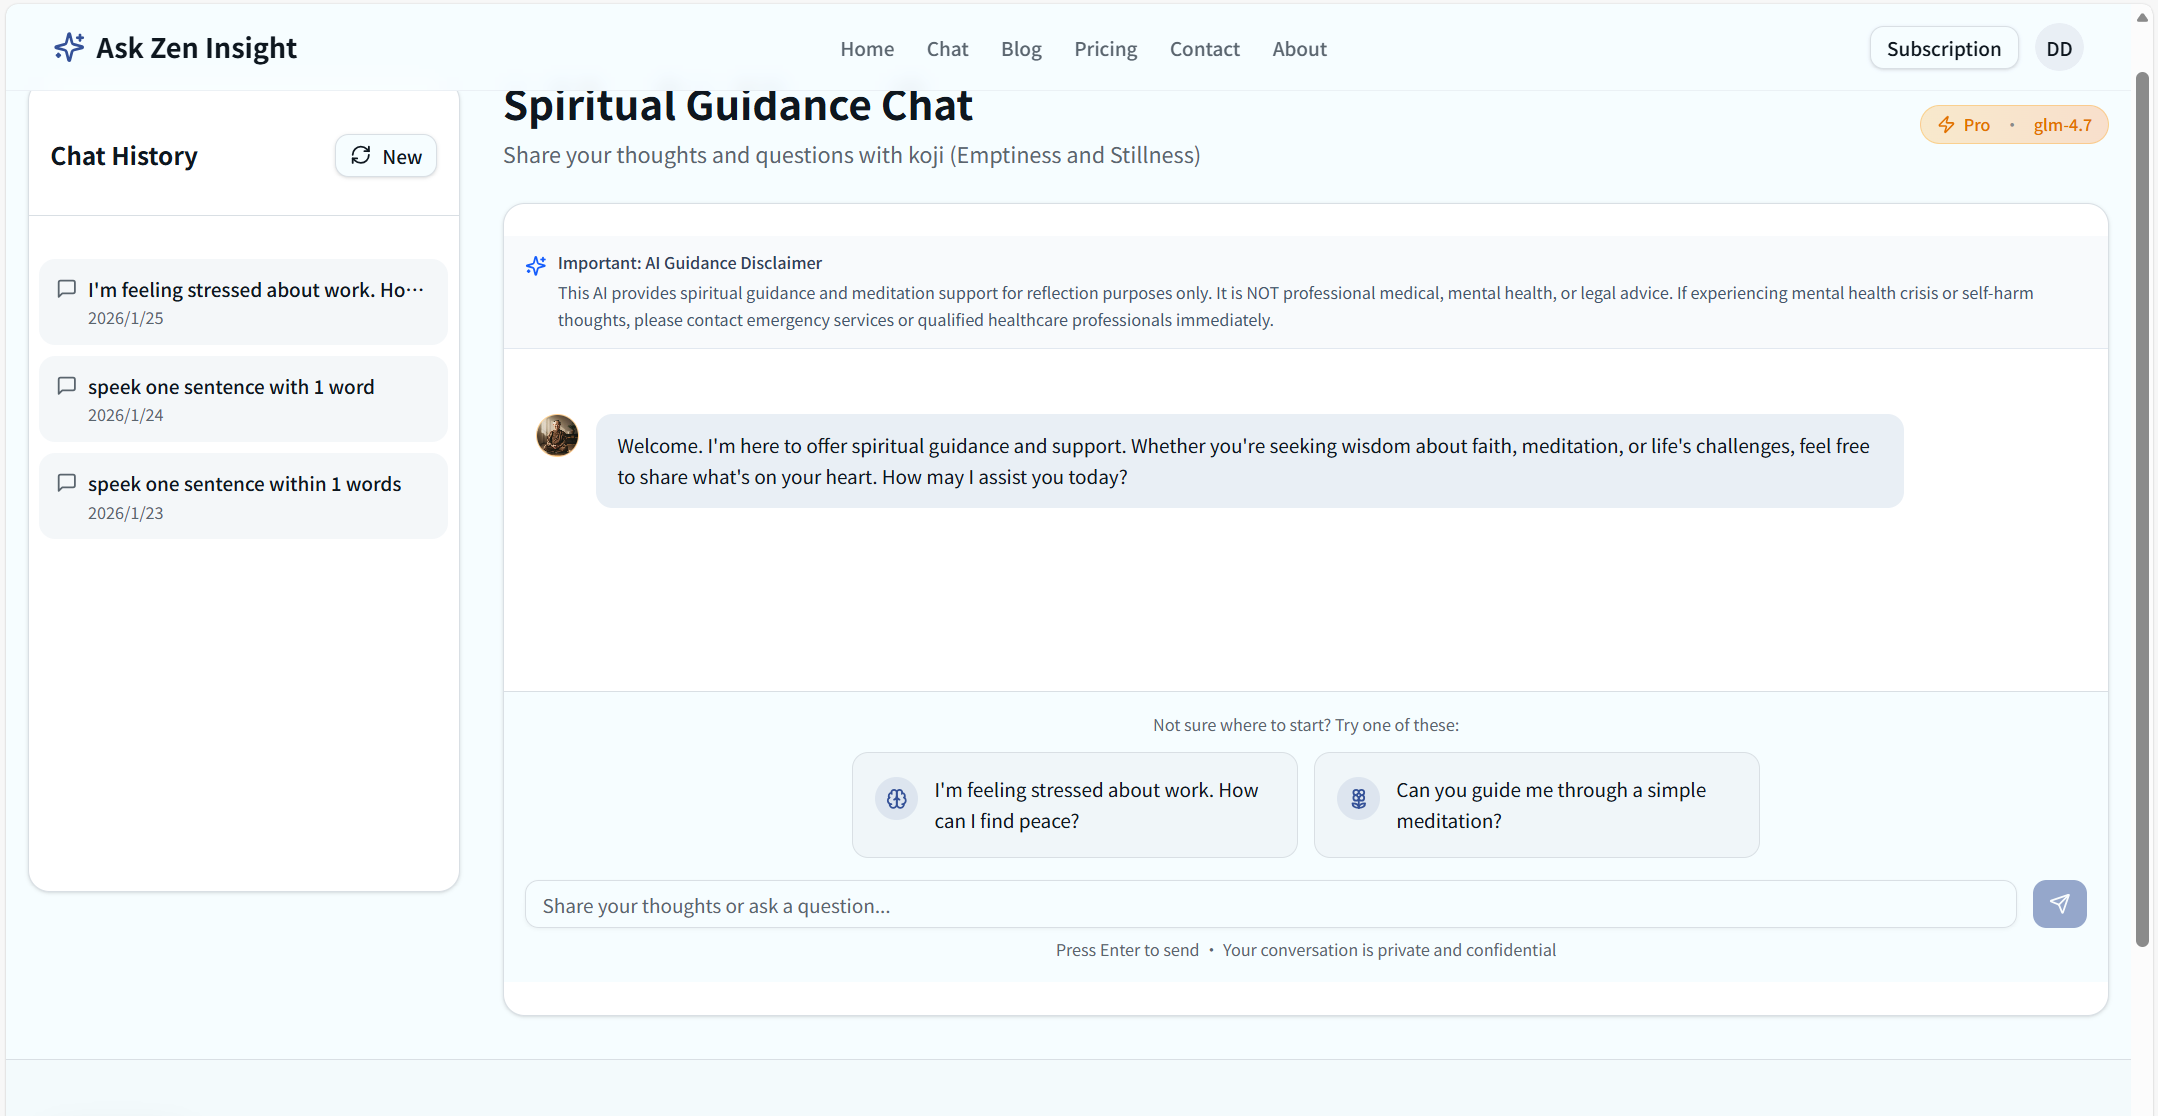Viewport: 2158px width, 1116px height.
Task: Open the DD user avatar menu
Action: click(2059, 49)
